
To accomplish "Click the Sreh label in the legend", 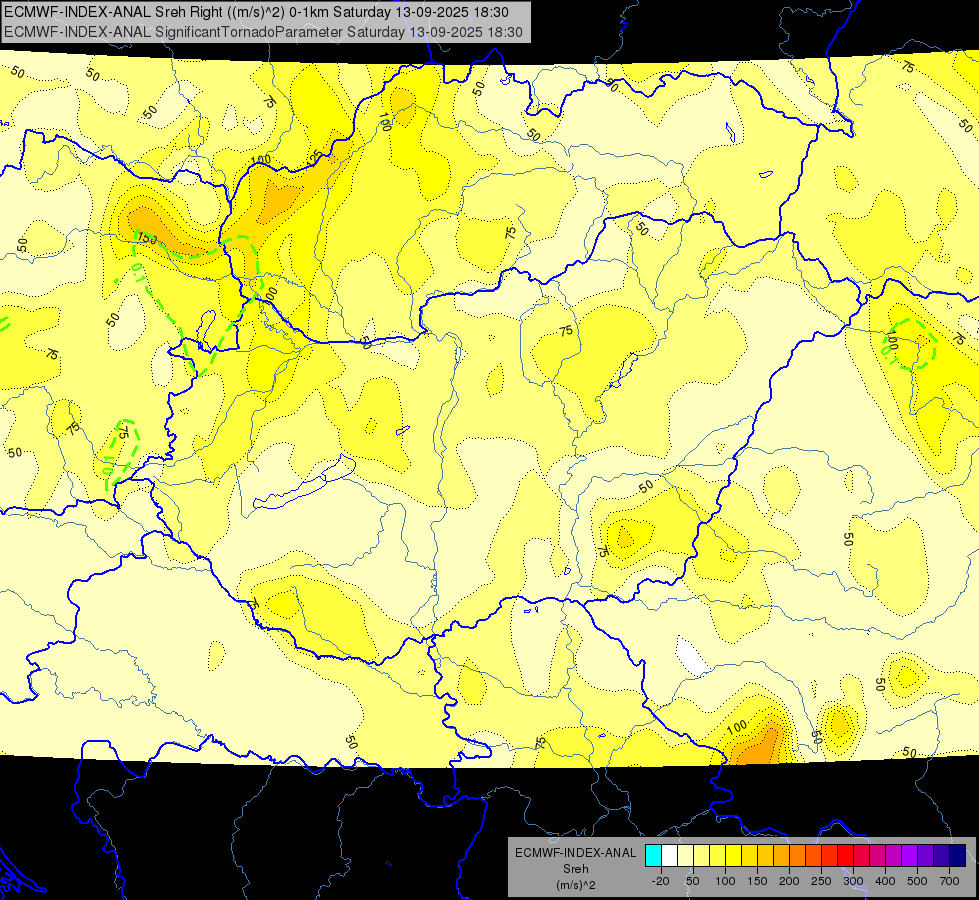I will point(576,869).
